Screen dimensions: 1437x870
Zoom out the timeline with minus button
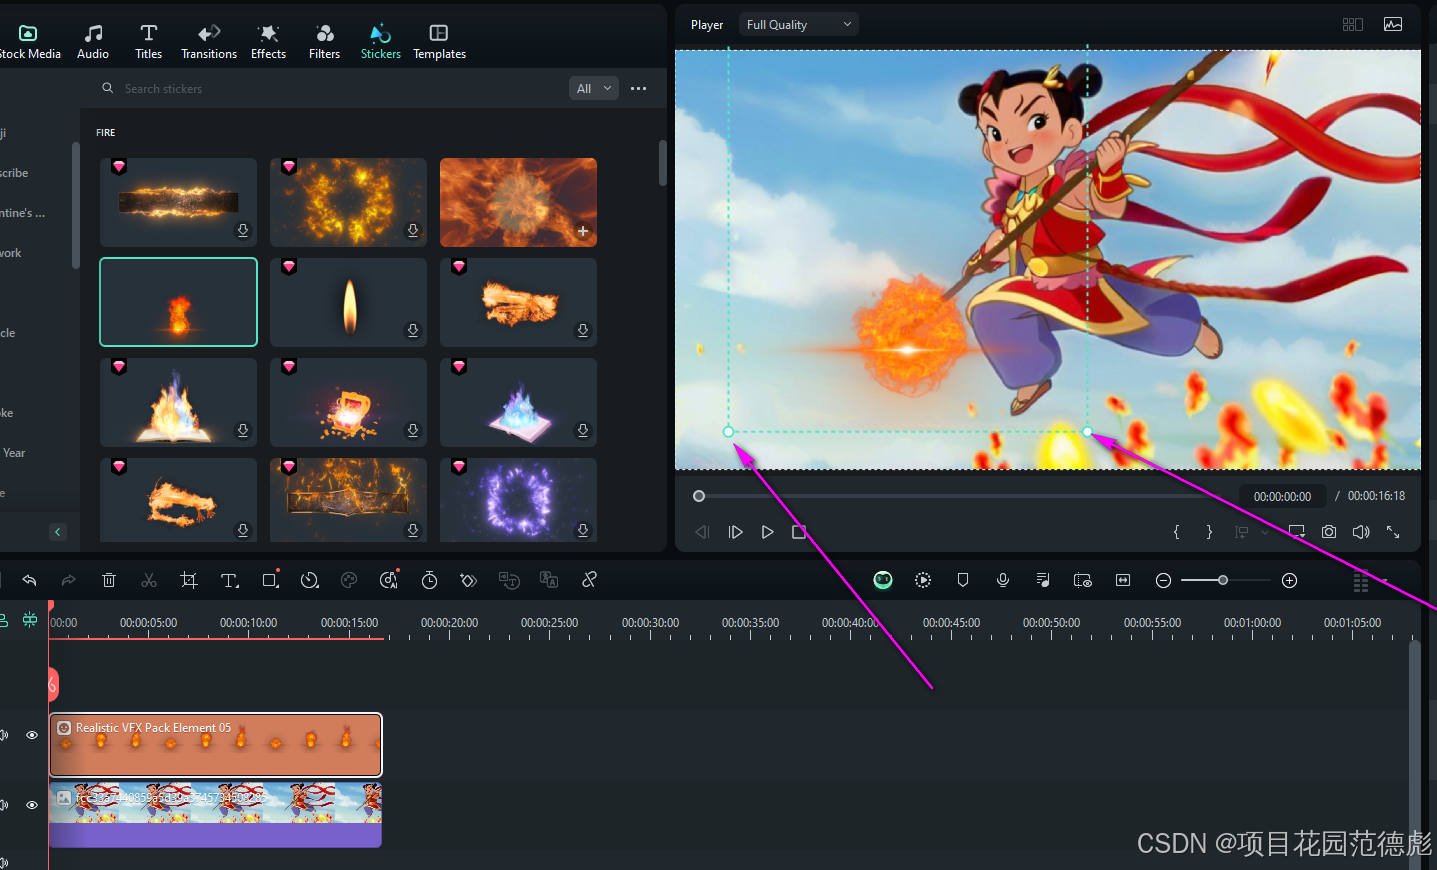click(1163, 580)
